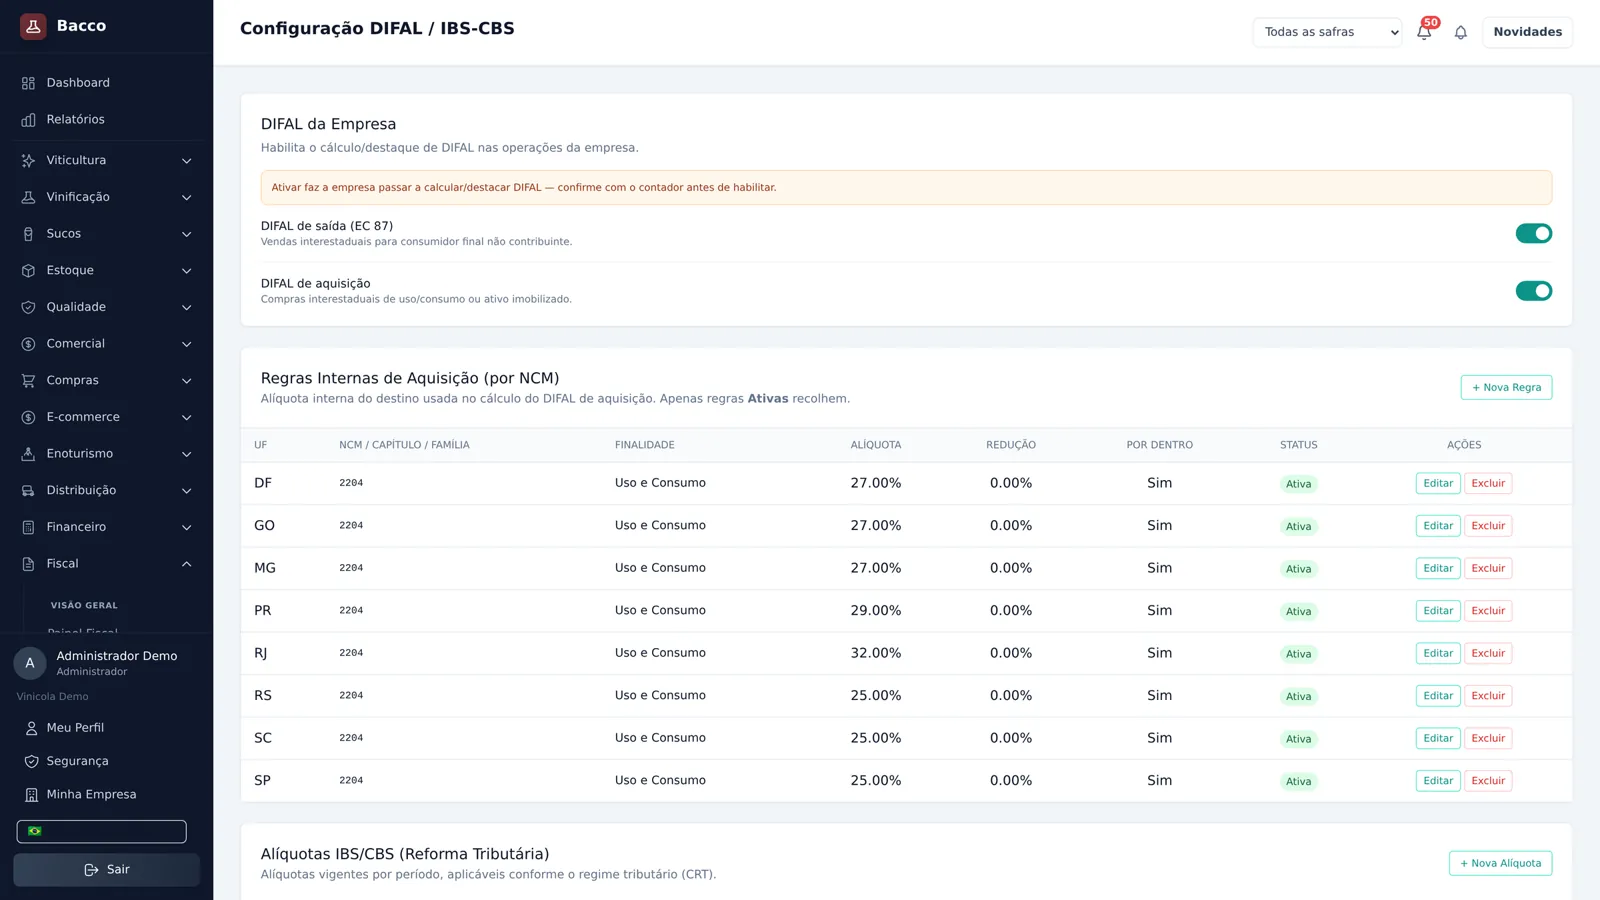Click the Administrador Demo avatar
The width and height of the screenshot is (1600, 900).
[30, 663]
